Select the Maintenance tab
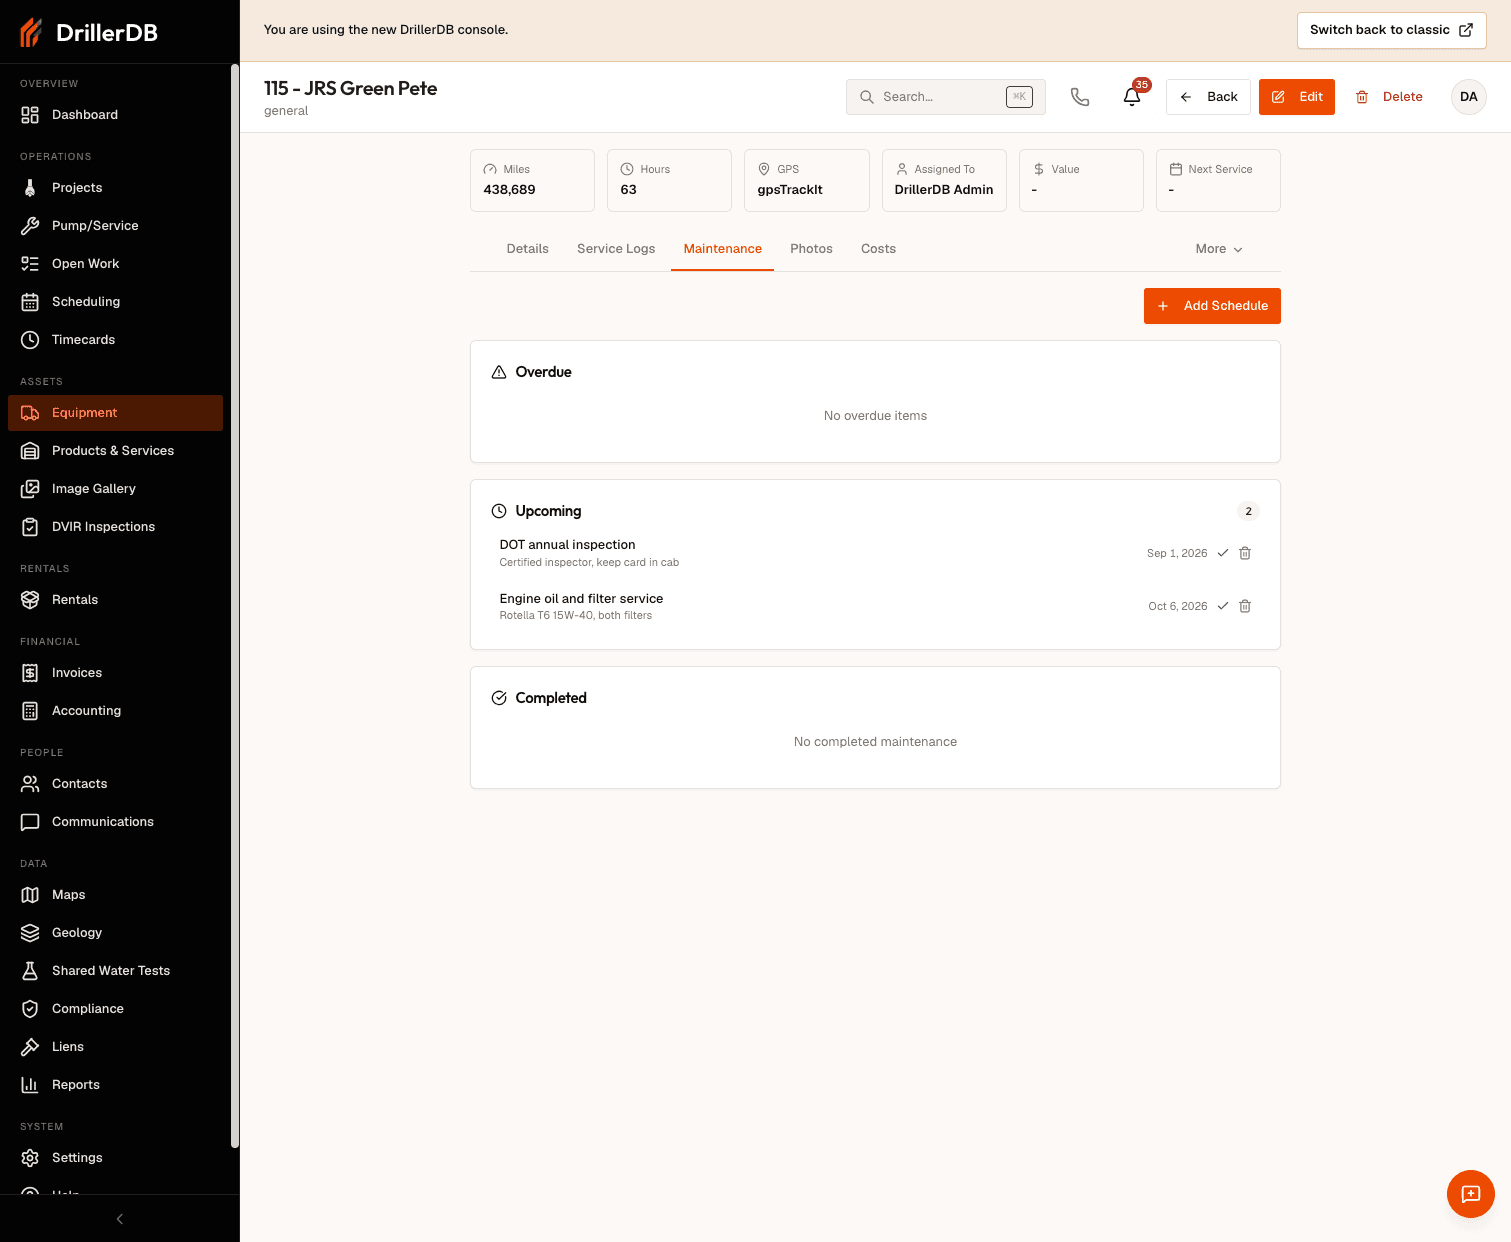 pyautogui.click(x=722, y=249)
